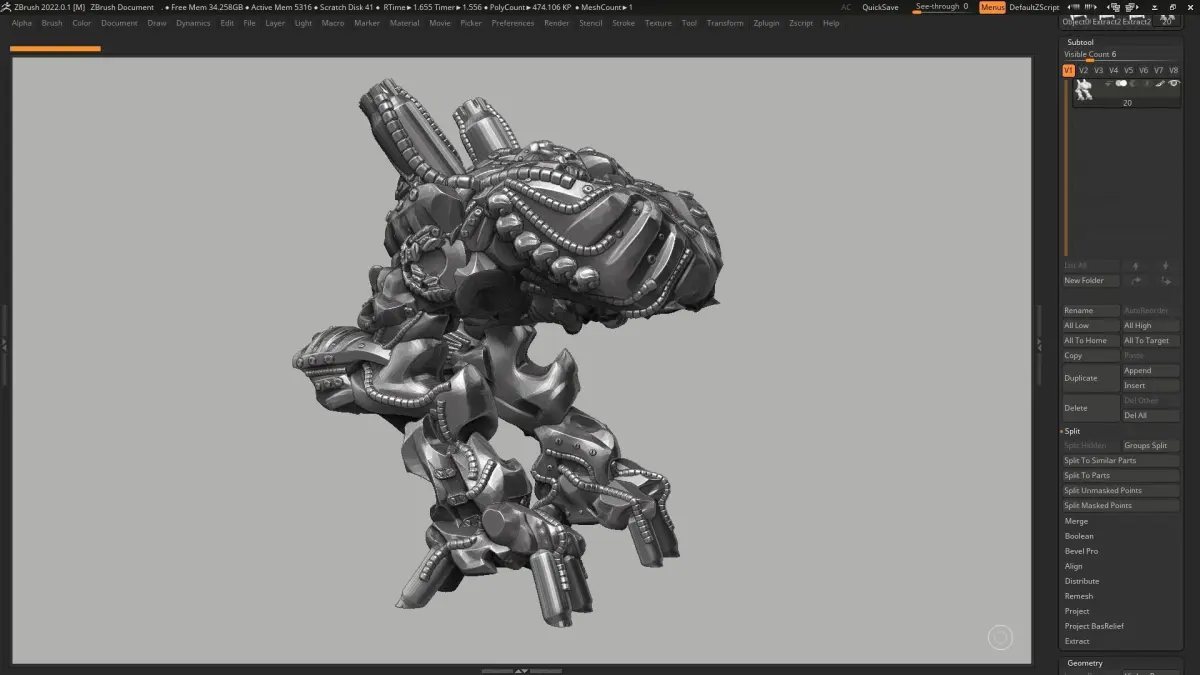The height and width of the screenshot is (675, 1200).
Task: Click the ZBrush logo icon in title bar
Action: click(x=6, y=7)
